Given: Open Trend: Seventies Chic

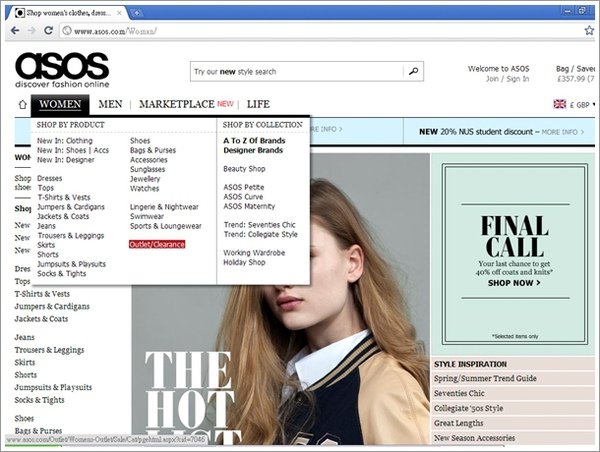Looking at the screenshot, I should click(x=259, y=225).
